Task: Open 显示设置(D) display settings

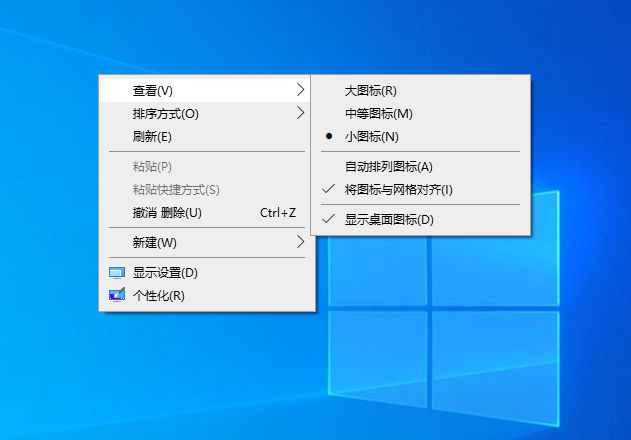Action: [165, 272]
